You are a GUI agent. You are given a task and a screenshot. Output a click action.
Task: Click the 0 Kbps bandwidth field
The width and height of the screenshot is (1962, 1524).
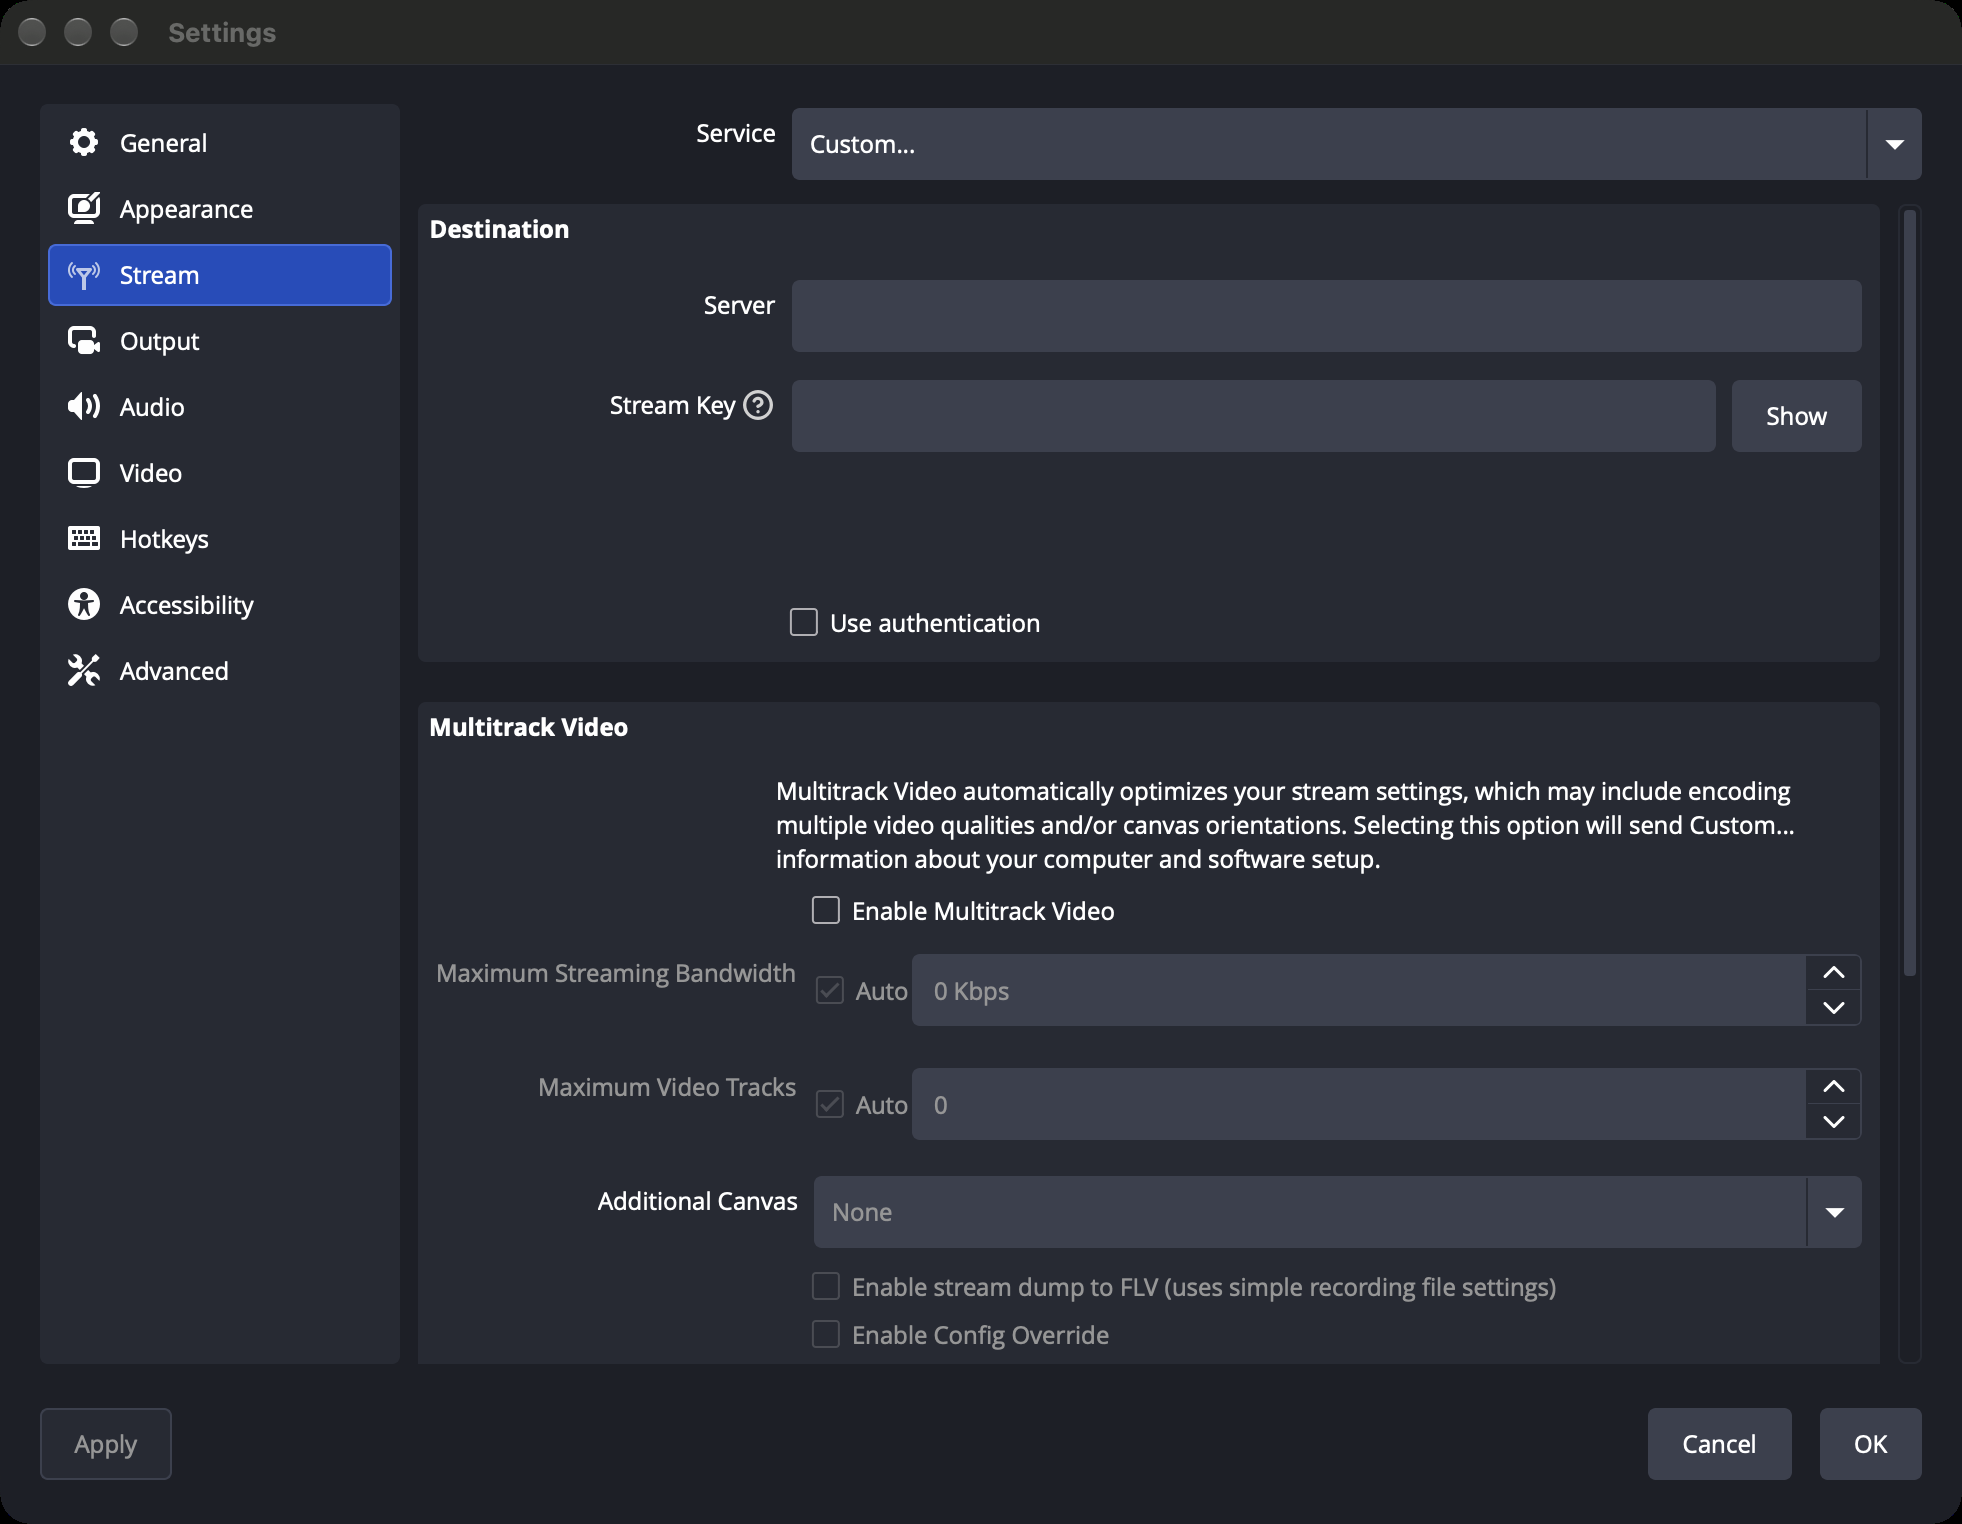[1359, 990]
